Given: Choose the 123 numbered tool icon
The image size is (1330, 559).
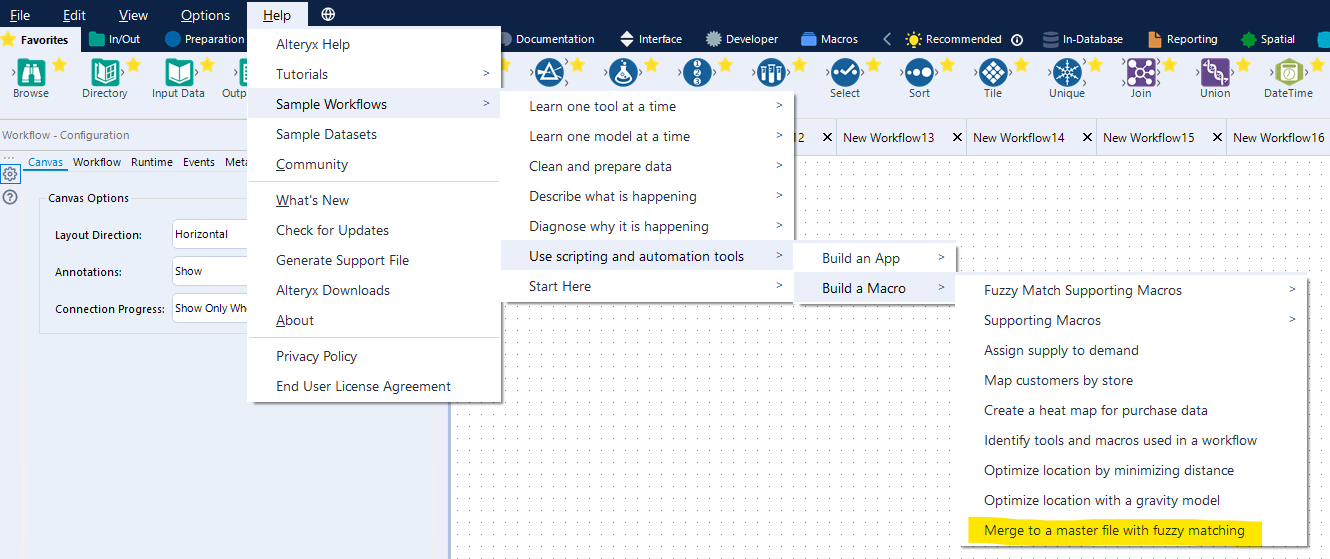Looking at the screenshot, I should click(x=697, y=72).
